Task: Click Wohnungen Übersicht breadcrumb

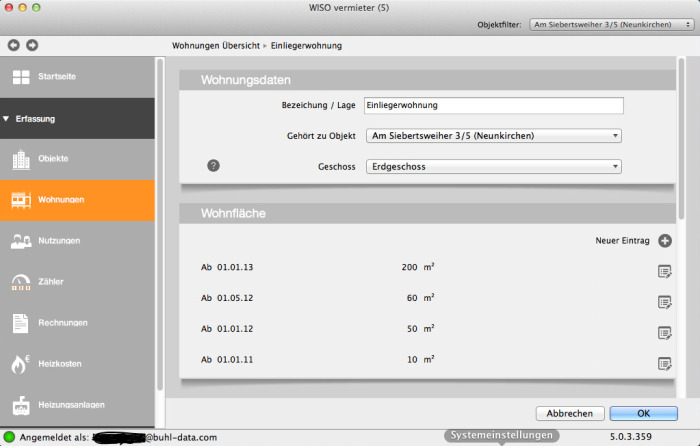Action: coord(216,46)
